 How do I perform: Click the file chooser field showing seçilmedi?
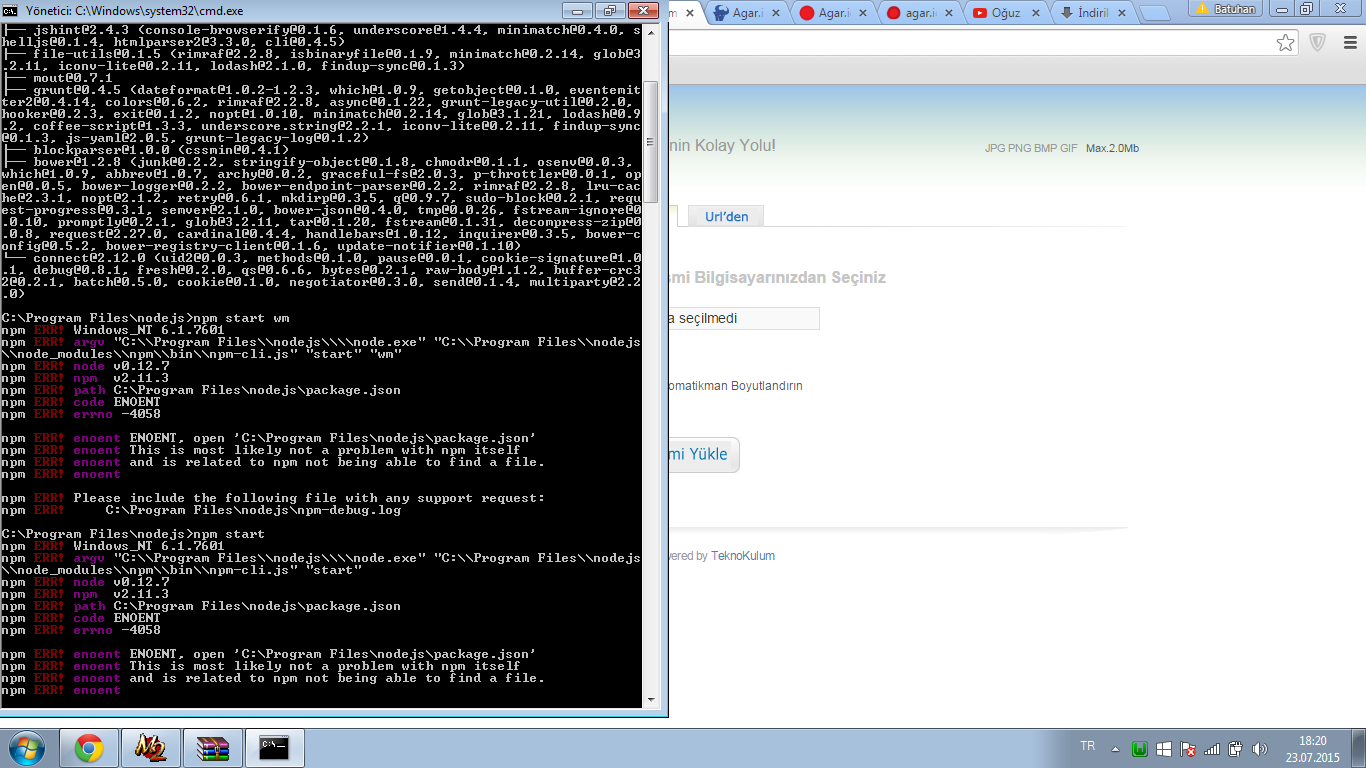743,318
